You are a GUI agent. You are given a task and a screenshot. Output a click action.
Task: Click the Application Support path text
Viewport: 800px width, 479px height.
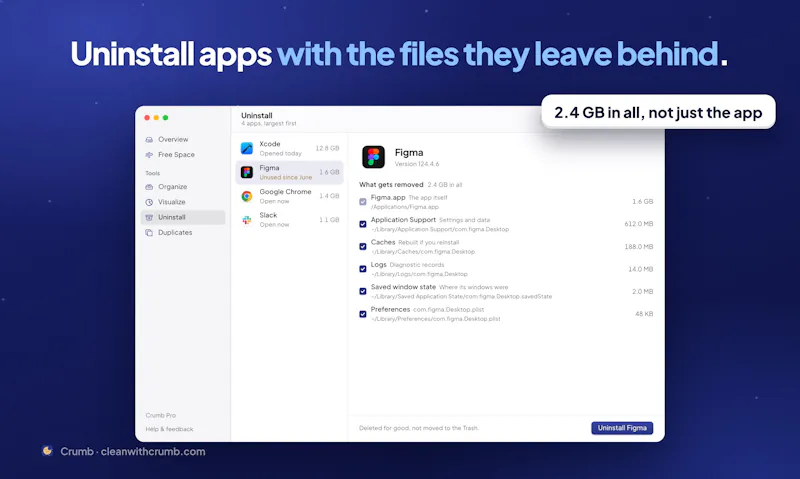point(440,230)
